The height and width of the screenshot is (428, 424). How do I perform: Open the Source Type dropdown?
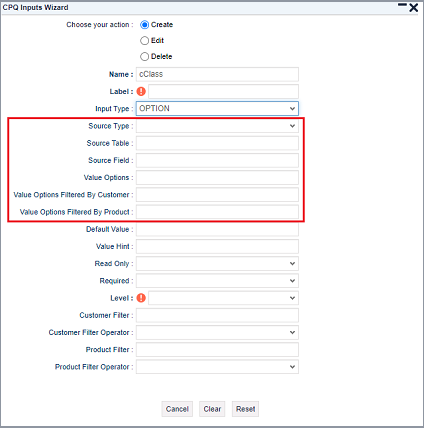pyautogui.click(x=217, y=126)
